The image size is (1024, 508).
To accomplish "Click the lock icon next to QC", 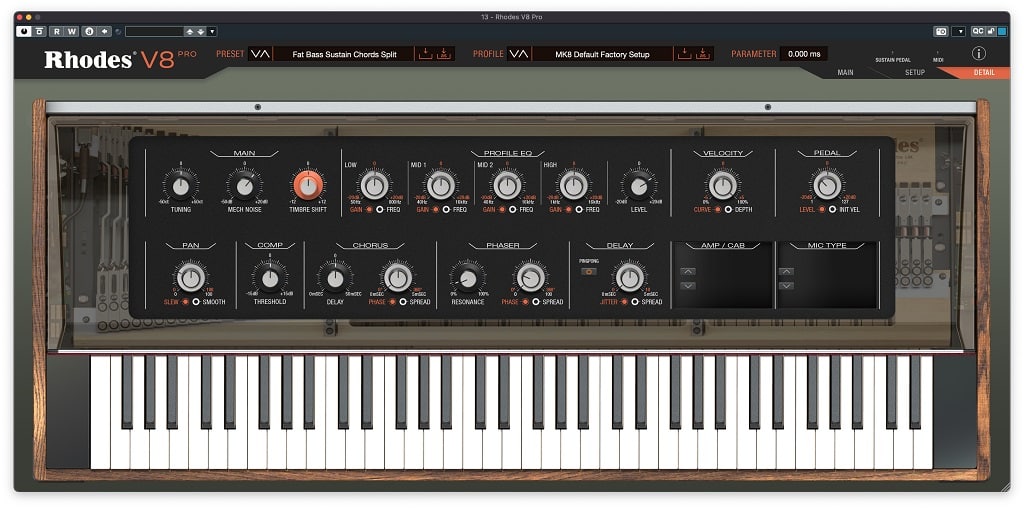I will [x=991, y=31].
